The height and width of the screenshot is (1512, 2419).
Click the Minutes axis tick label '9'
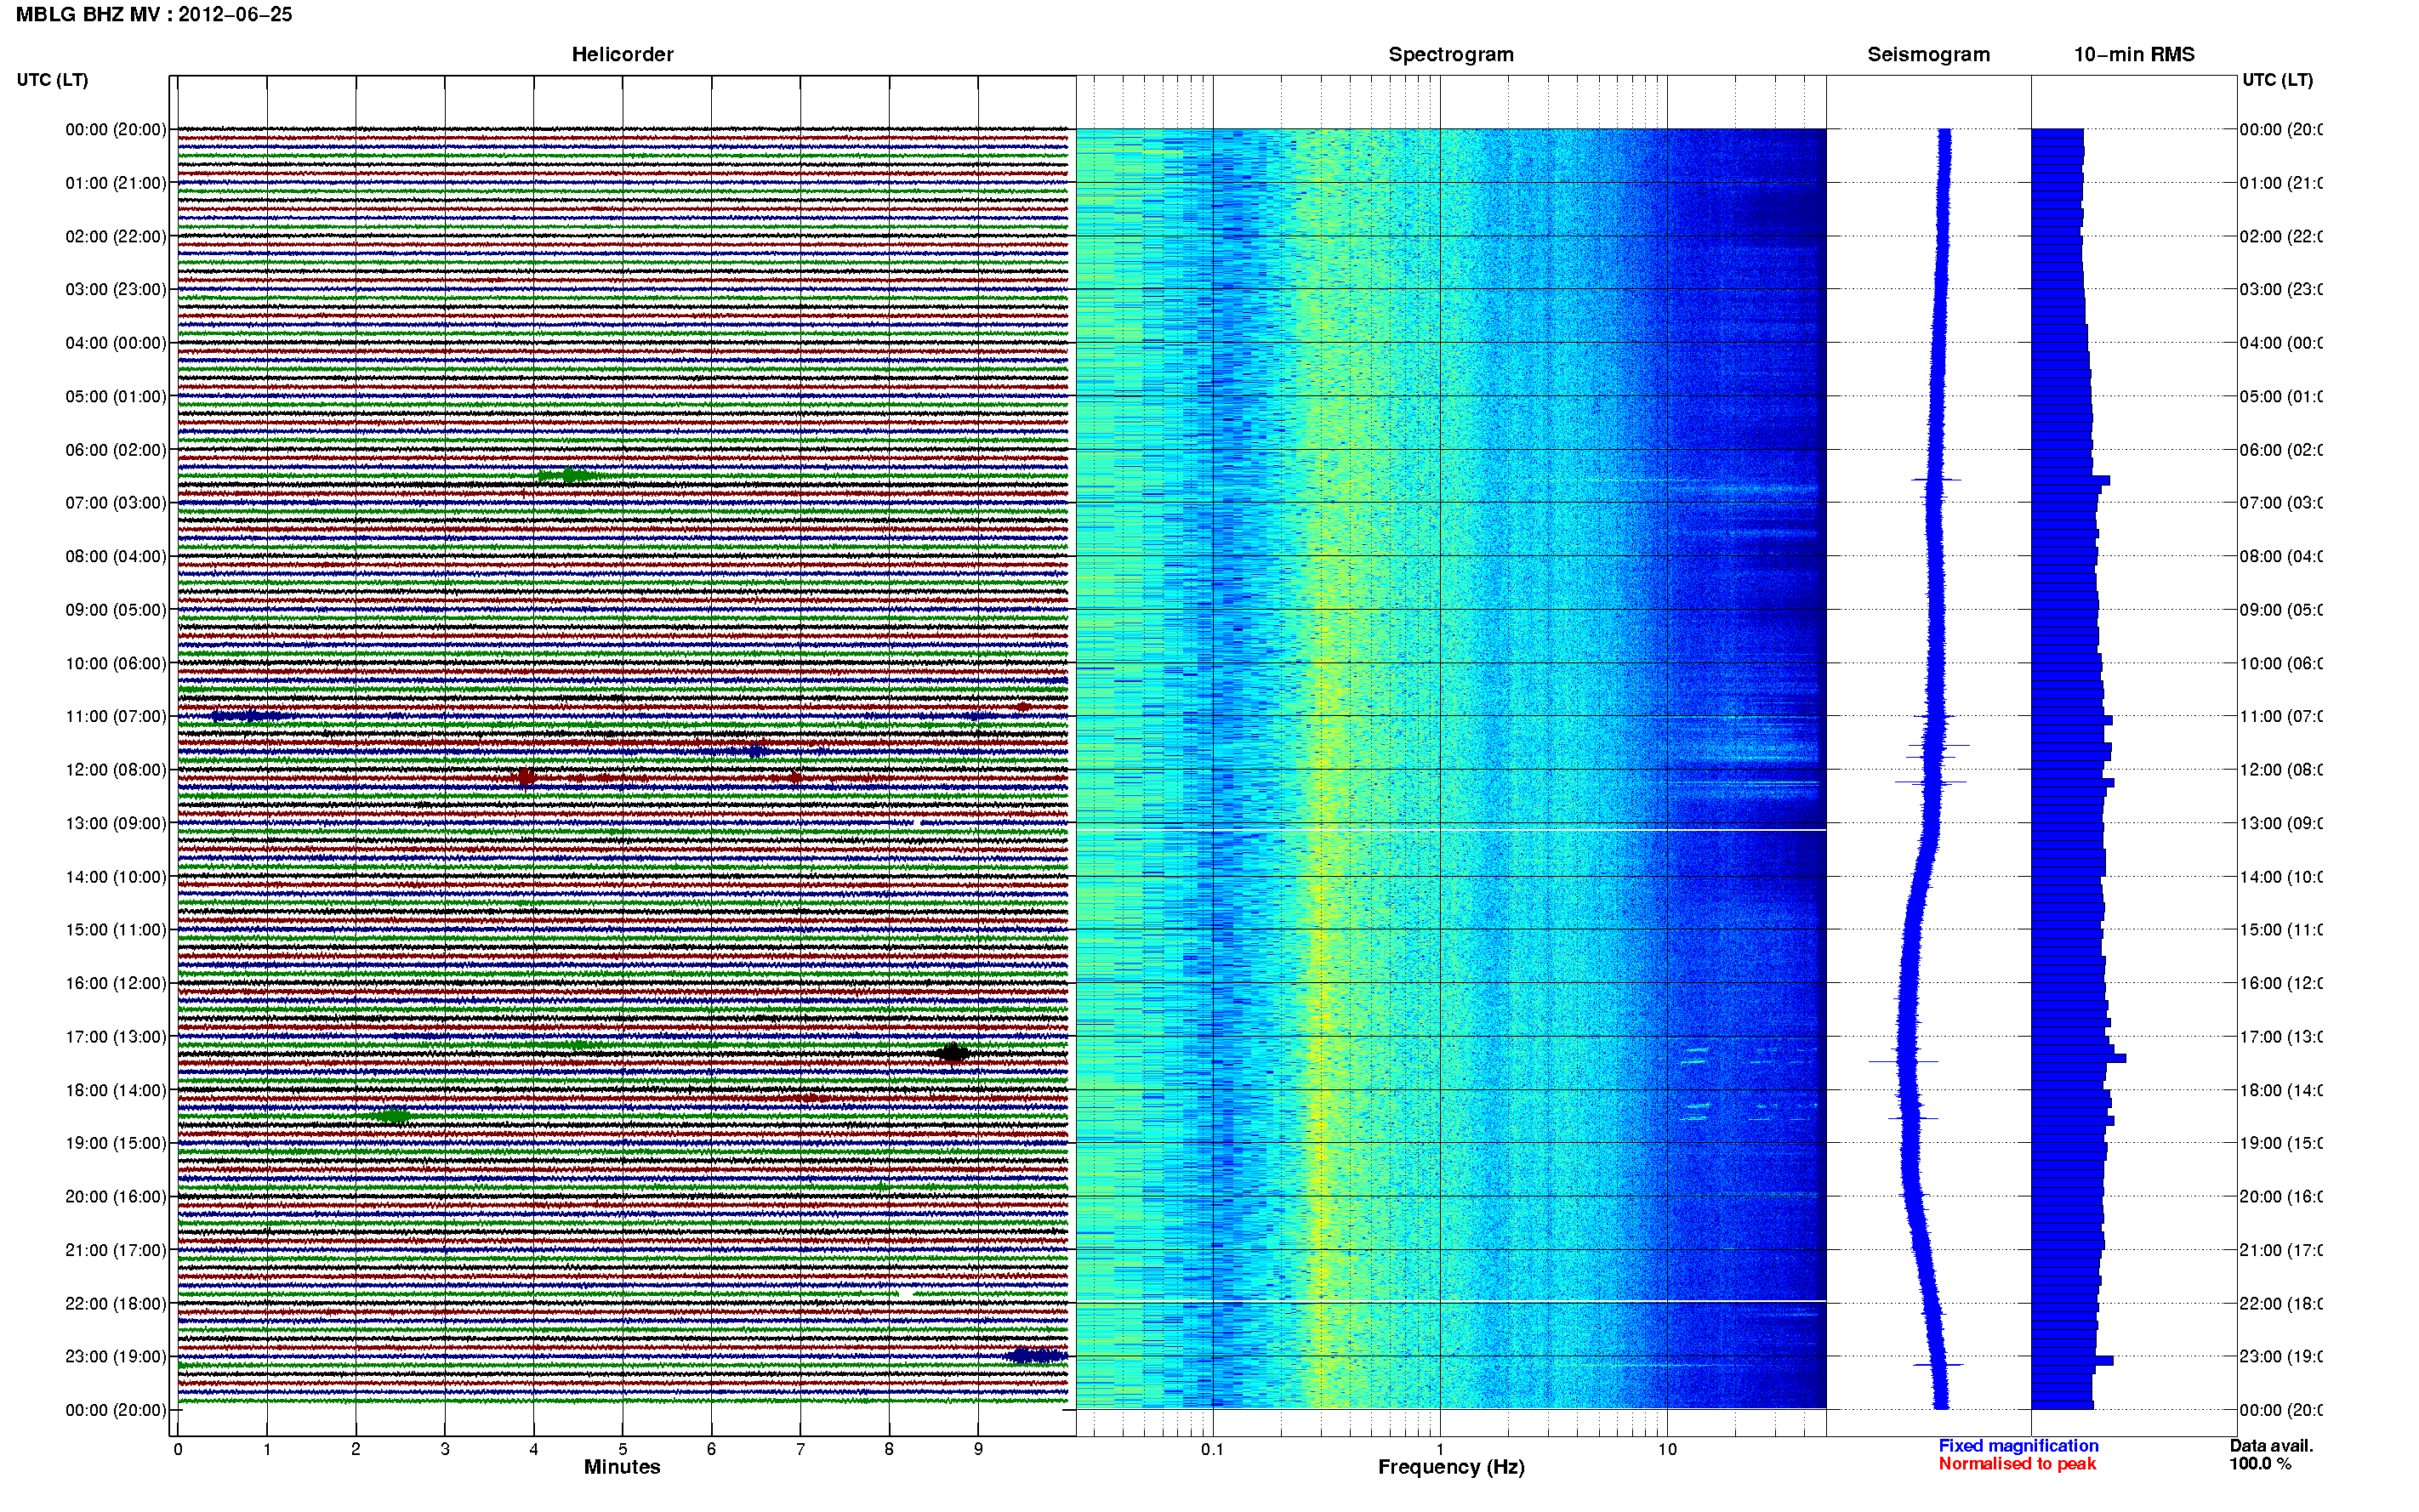978,1449
